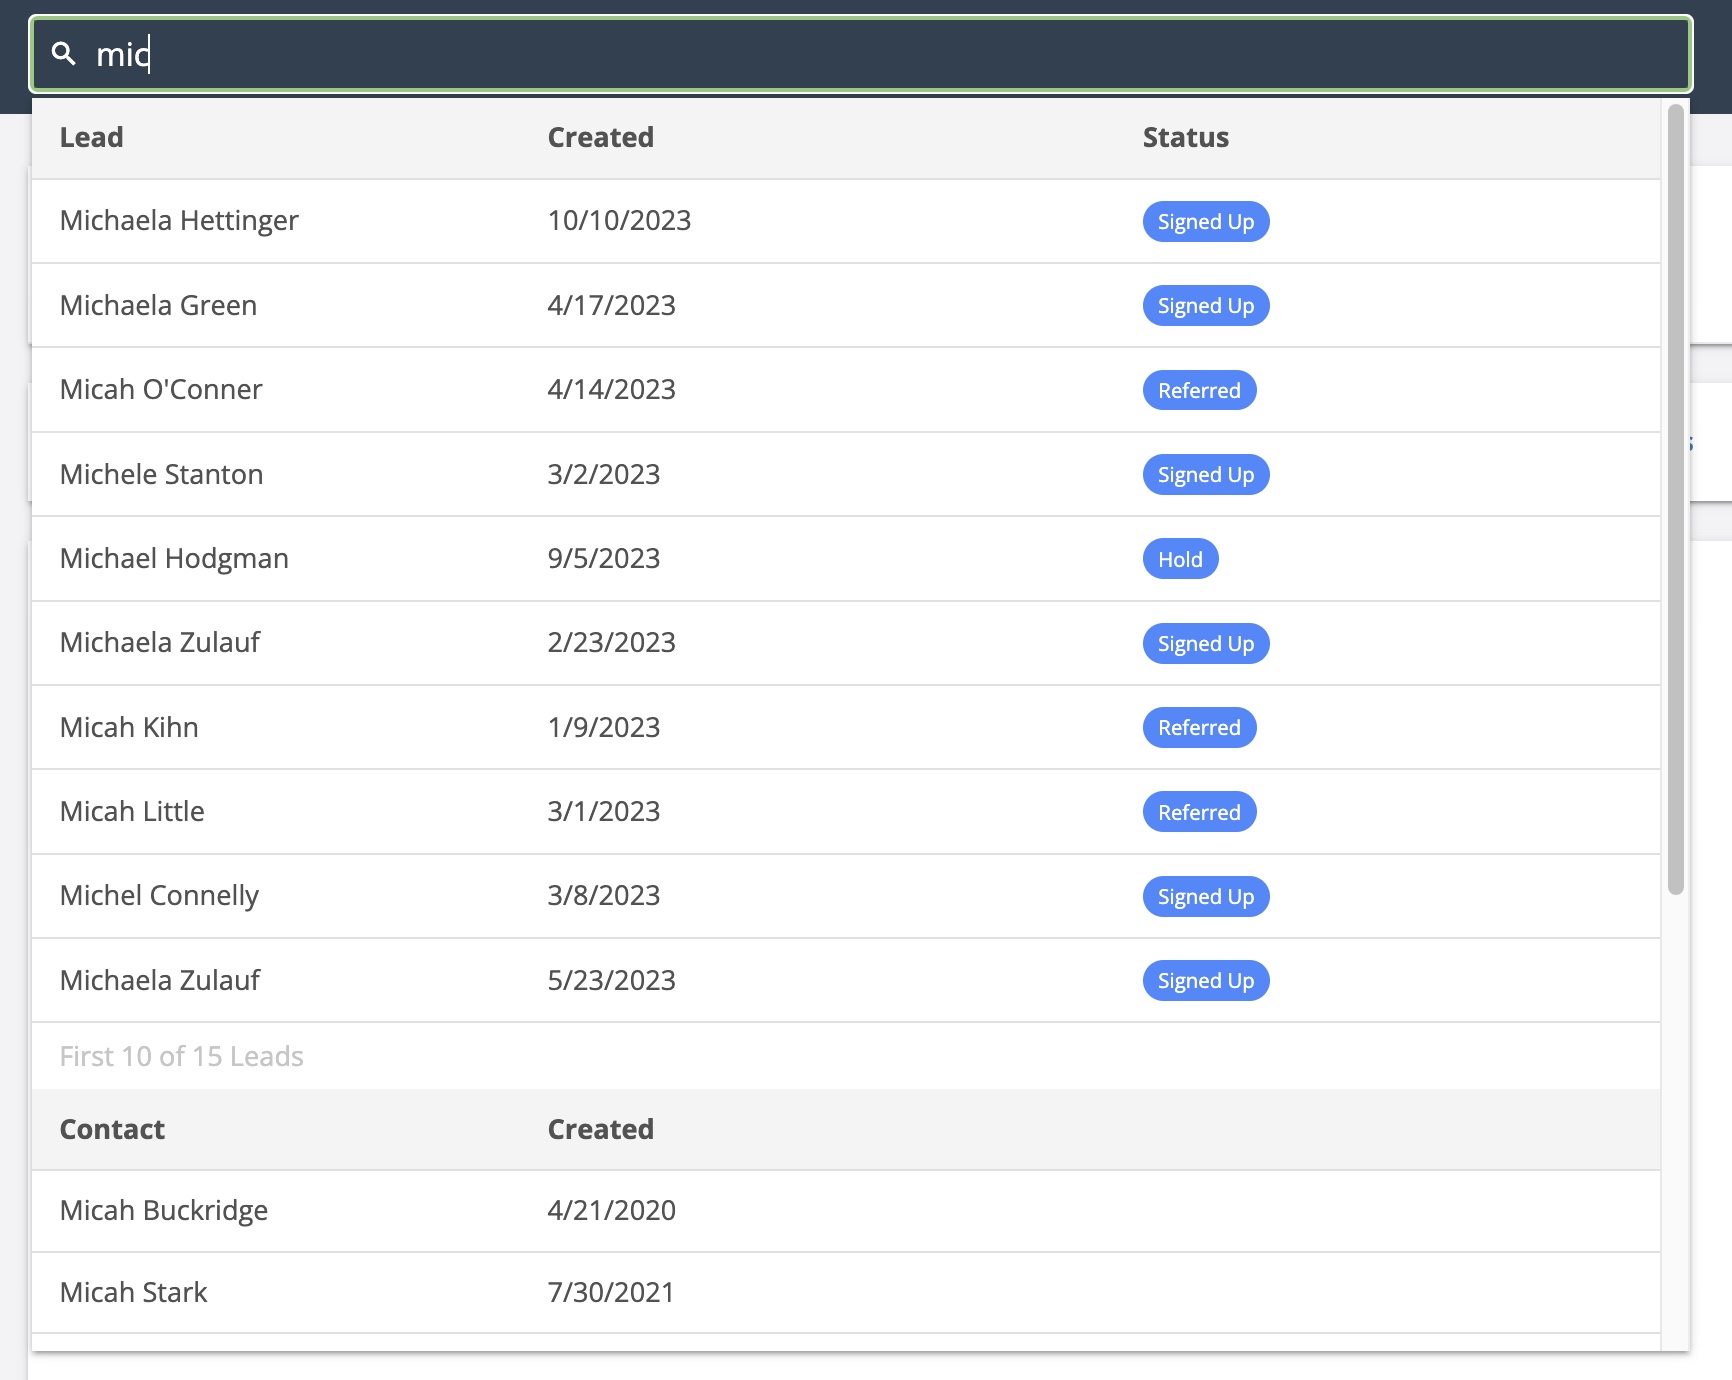Open the lead Michaela Green
Image resolution: width=1732 pixels, height=1380 pixels.
(157, 305)
